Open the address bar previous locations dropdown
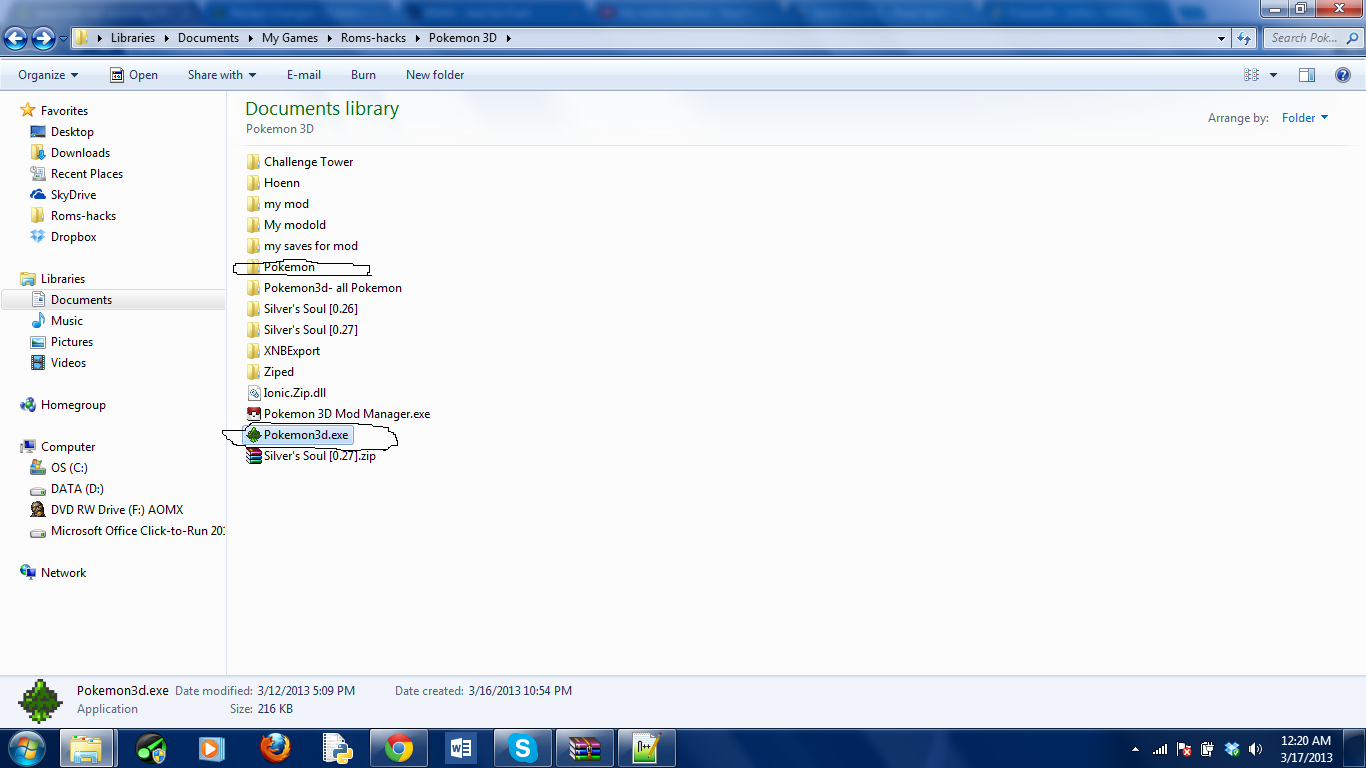 point(1222,38)
